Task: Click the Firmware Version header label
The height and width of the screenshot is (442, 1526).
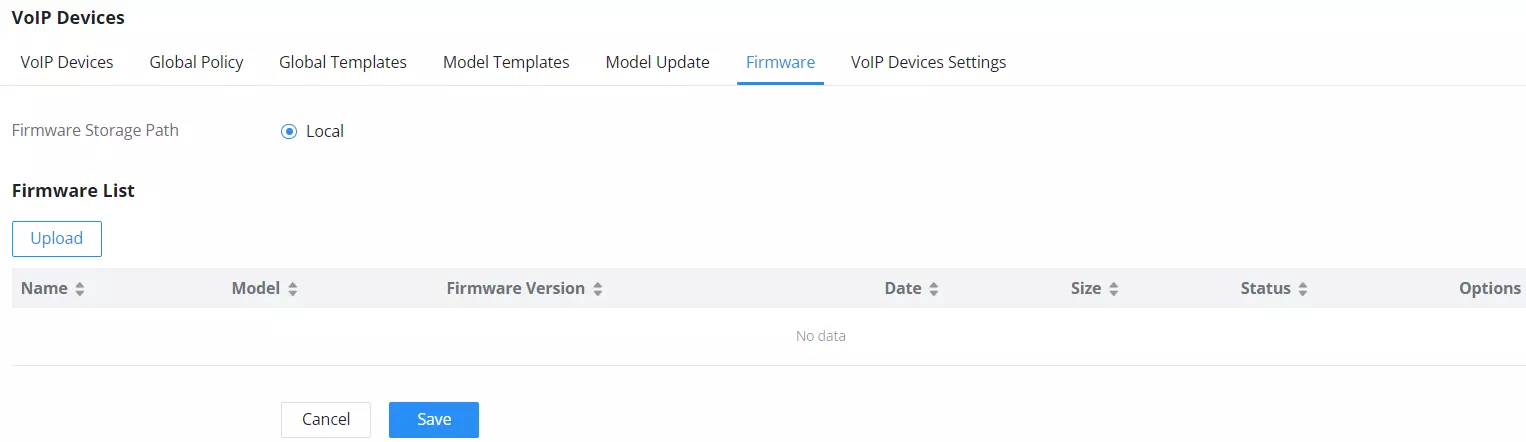Action: pos(516,288)
